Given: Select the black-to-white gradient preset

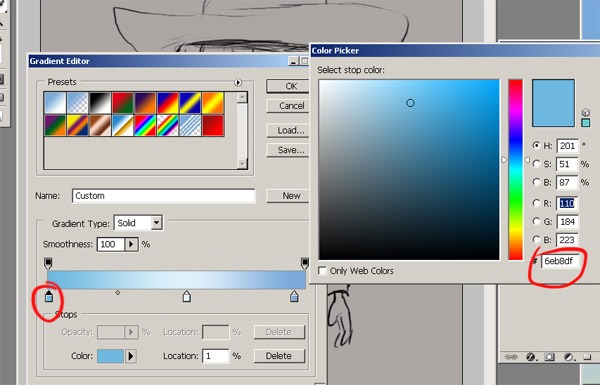Looking at the screenshot, I should click(100, 103).
